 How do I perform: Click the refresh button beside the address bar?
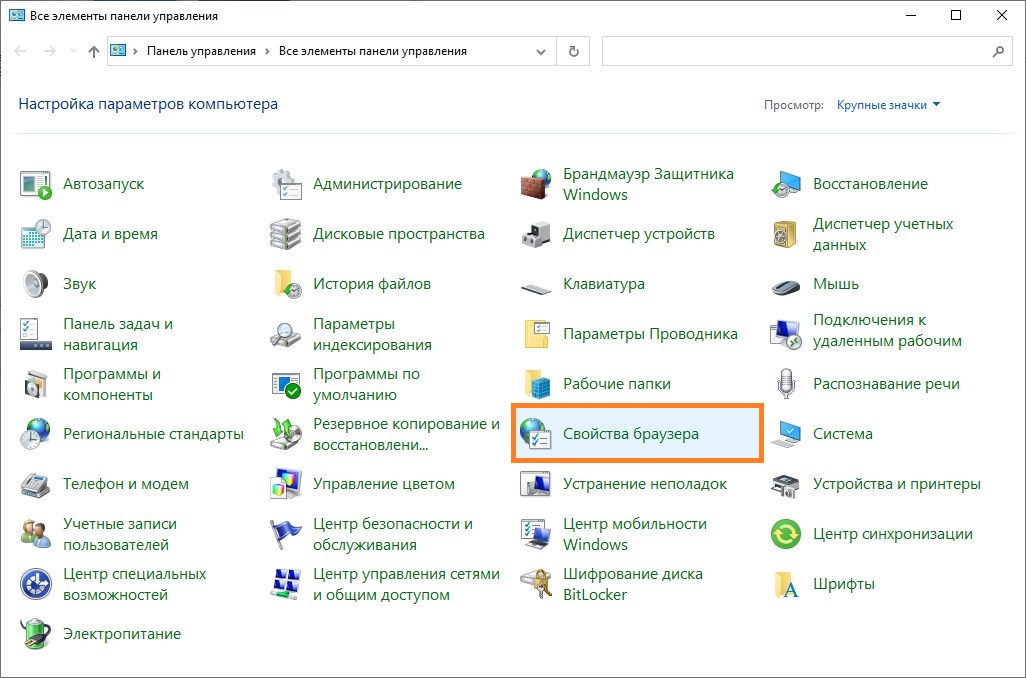click(x=574, y=52)
